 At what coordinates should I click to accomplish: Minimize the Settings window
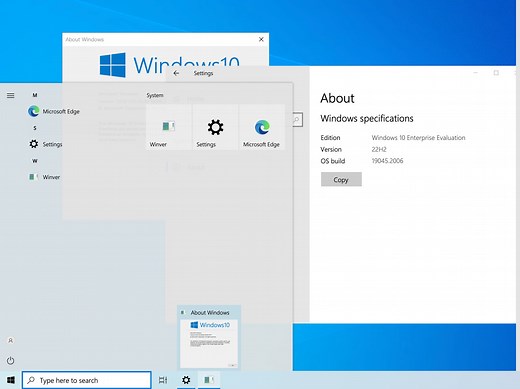coord(476,73)
